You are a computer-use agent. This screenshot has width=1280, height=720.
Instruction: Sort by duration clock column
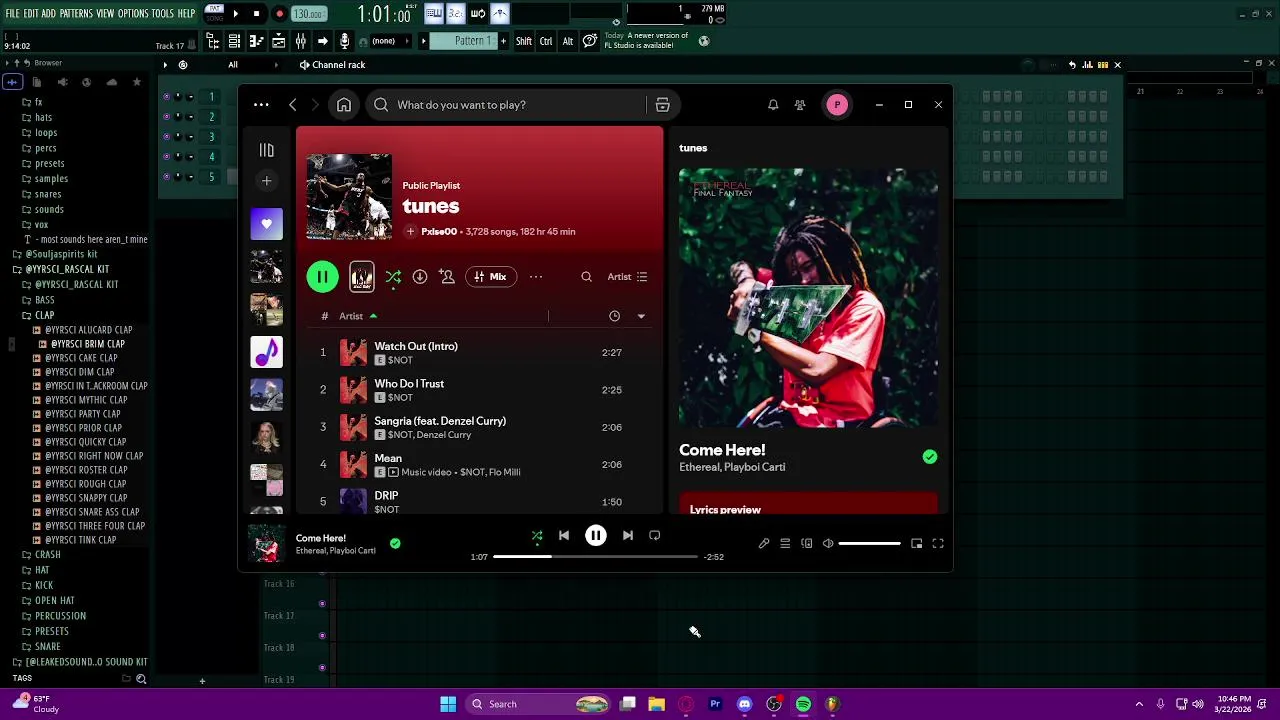[614, 316]
